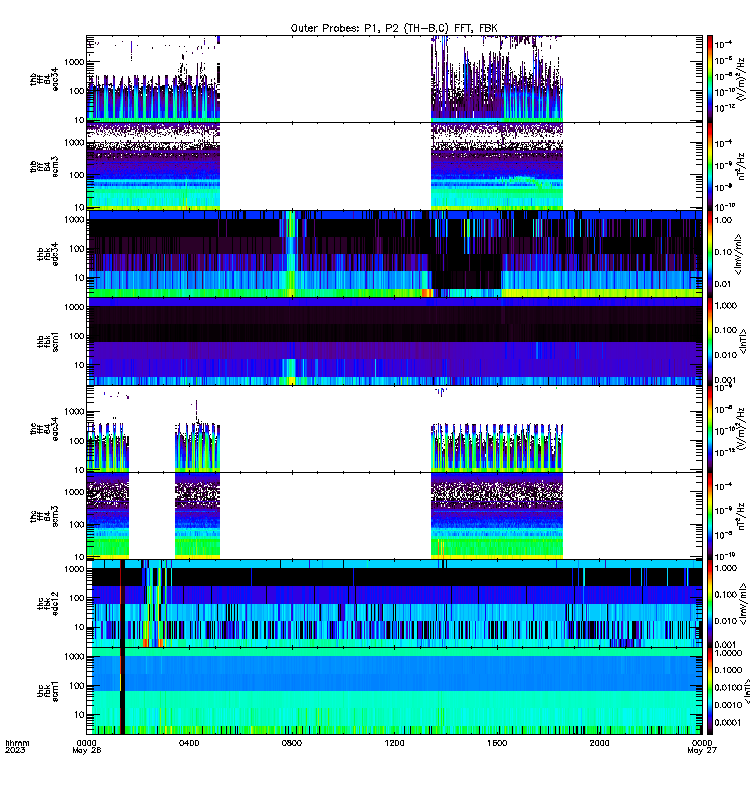
Task: Click the thb fbk scm1 spectrogram panel near 1200
Action: [394, 341]
